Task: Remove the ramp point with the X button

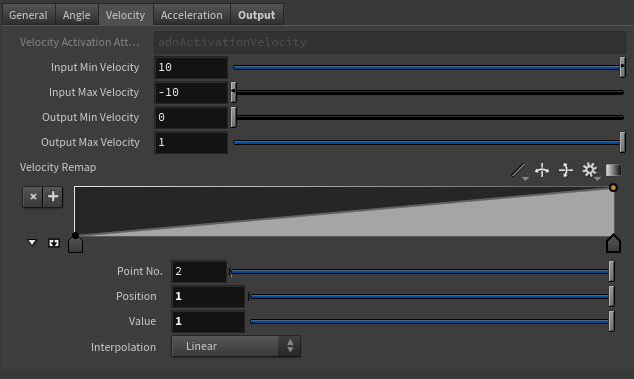Action: pos(33,197)
